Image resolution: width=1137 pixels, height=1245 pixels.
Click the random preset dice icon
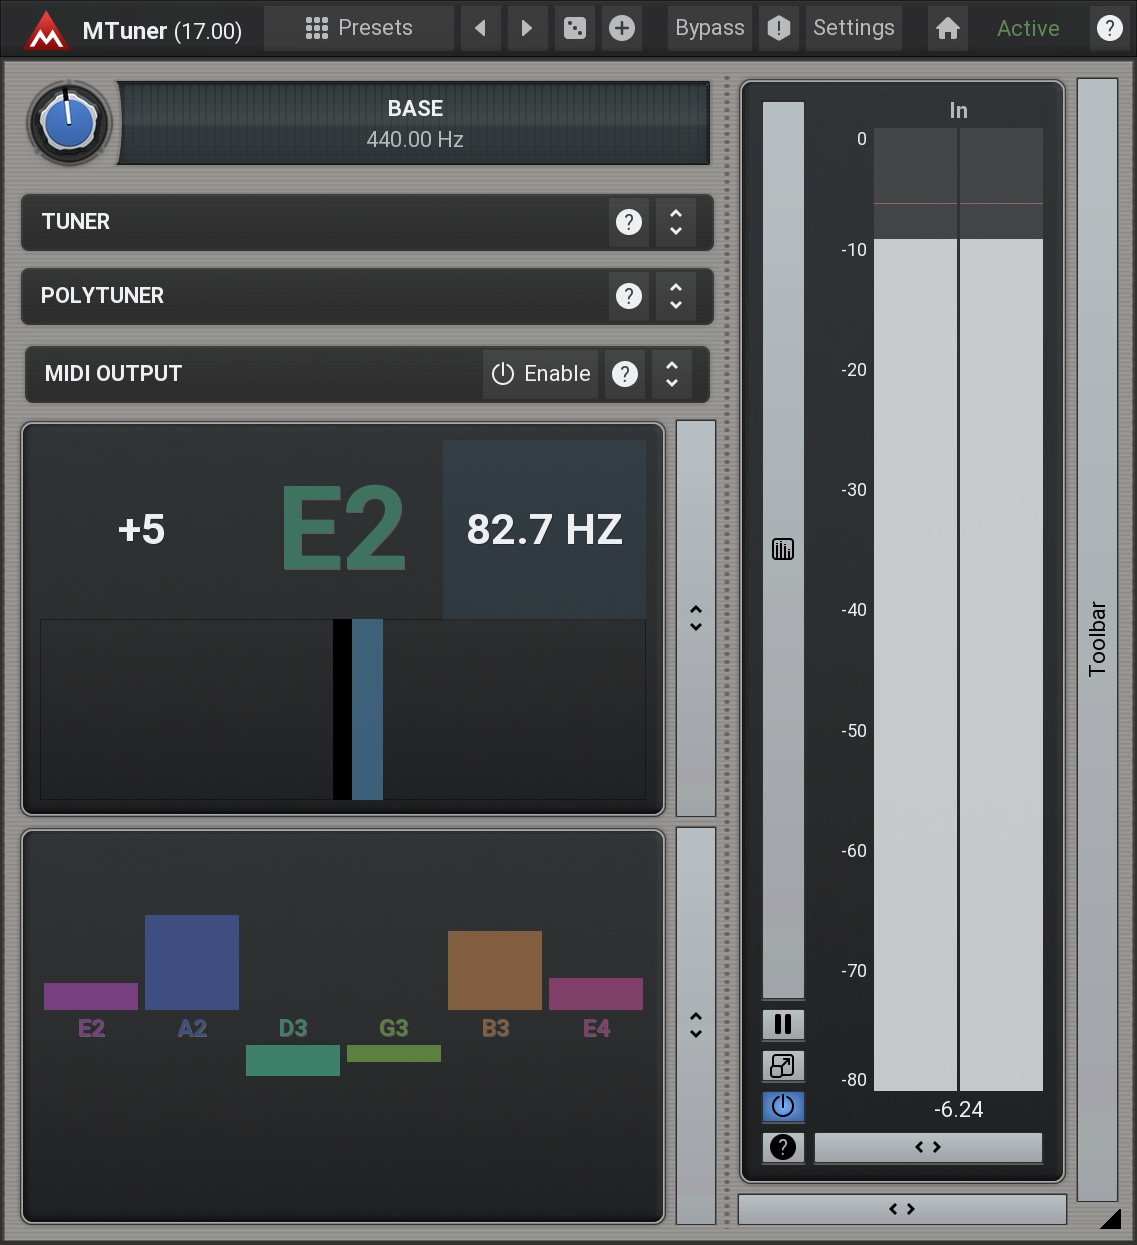coord(575,28)
